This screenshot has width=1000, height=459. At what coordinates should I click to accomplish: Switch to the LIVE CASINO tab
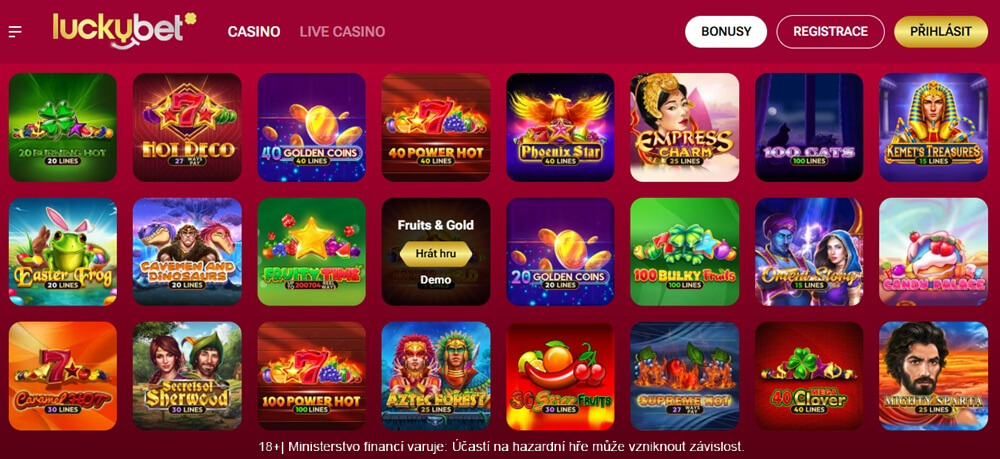[342, 31]
